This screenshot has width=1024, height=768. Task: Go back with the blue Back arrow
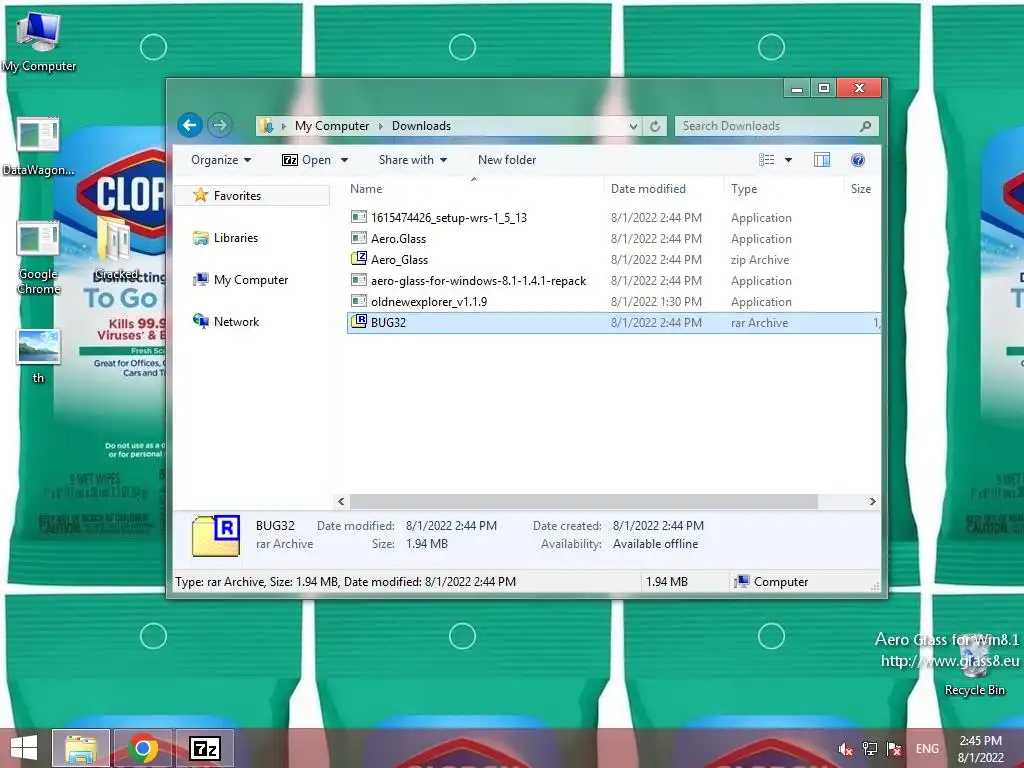(189, 125)
